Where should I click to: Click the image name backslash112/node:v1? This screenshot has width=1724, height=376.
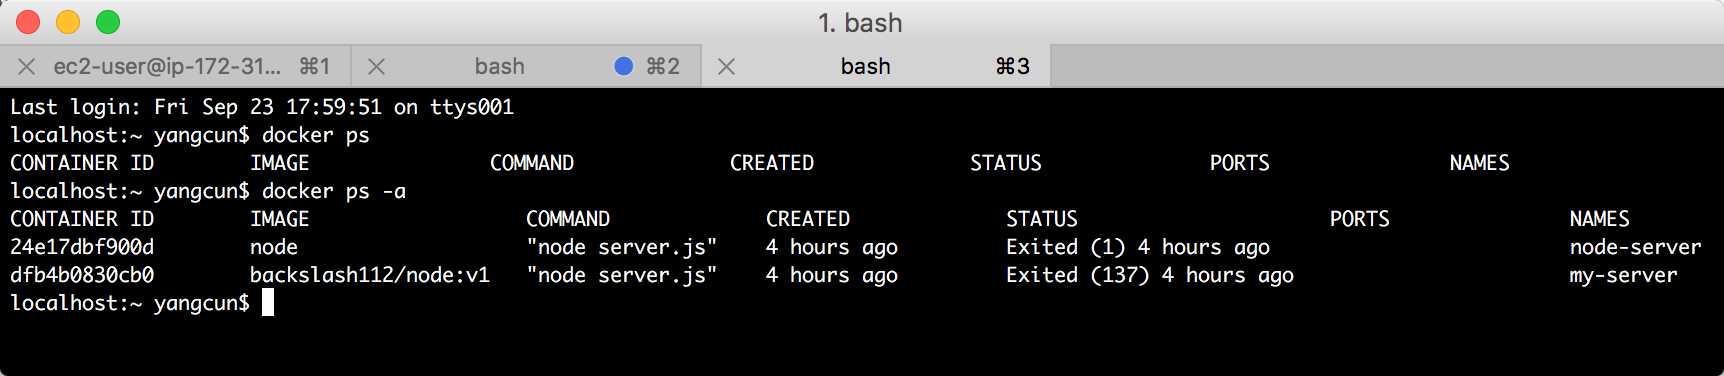(370, 275)
